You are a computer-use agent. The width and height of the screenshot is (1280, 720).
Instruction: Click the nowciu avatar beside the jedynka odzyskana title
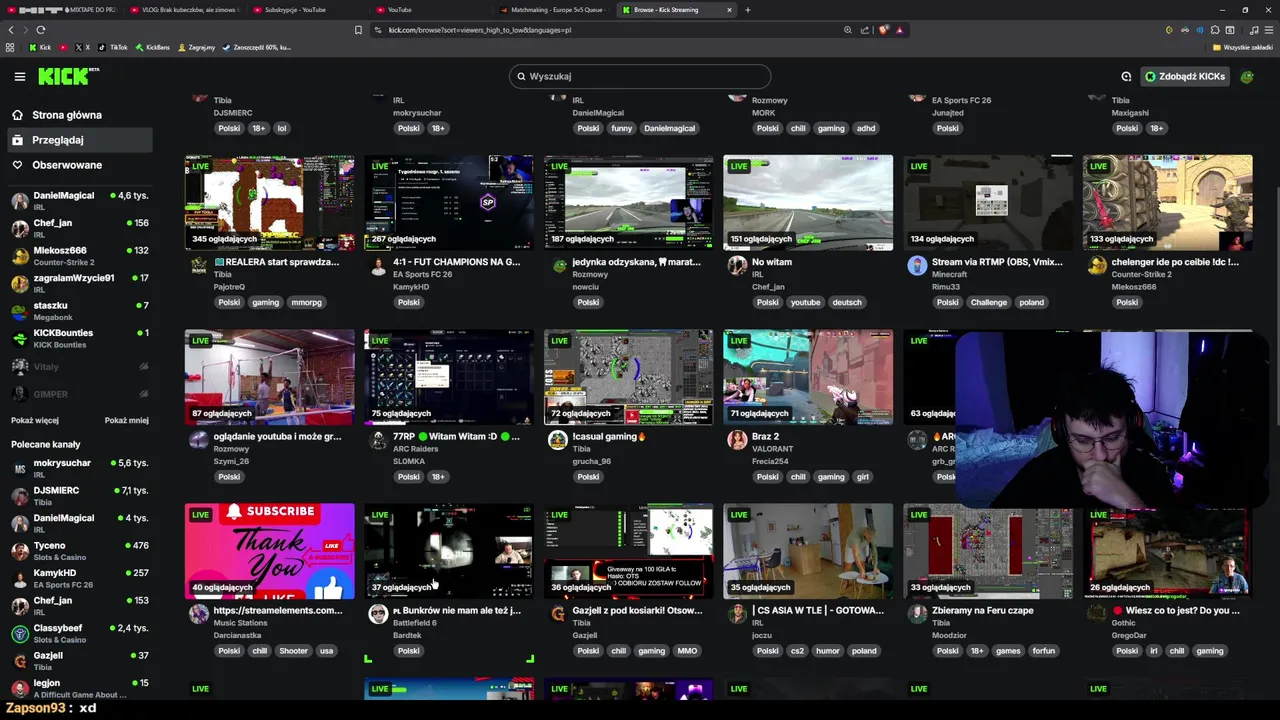coord(558,265)
